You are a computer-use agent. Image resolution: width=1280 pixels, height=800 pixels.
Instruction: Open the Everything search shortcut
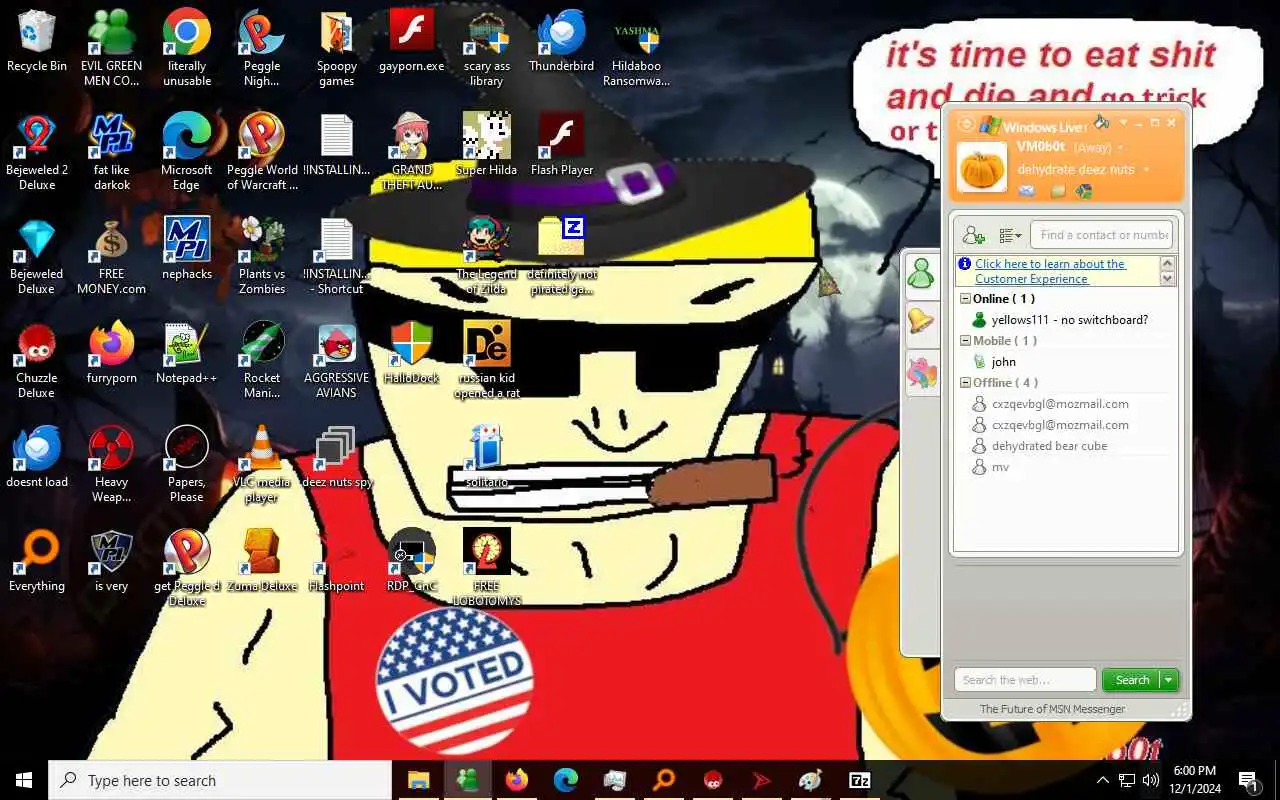pos(37,561)
